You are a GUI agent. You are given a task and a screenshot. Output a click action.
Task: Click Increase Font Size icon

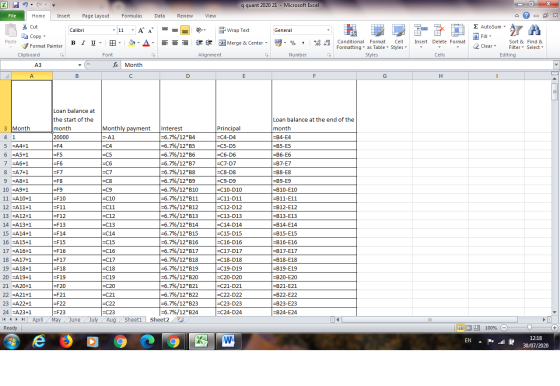141,30
